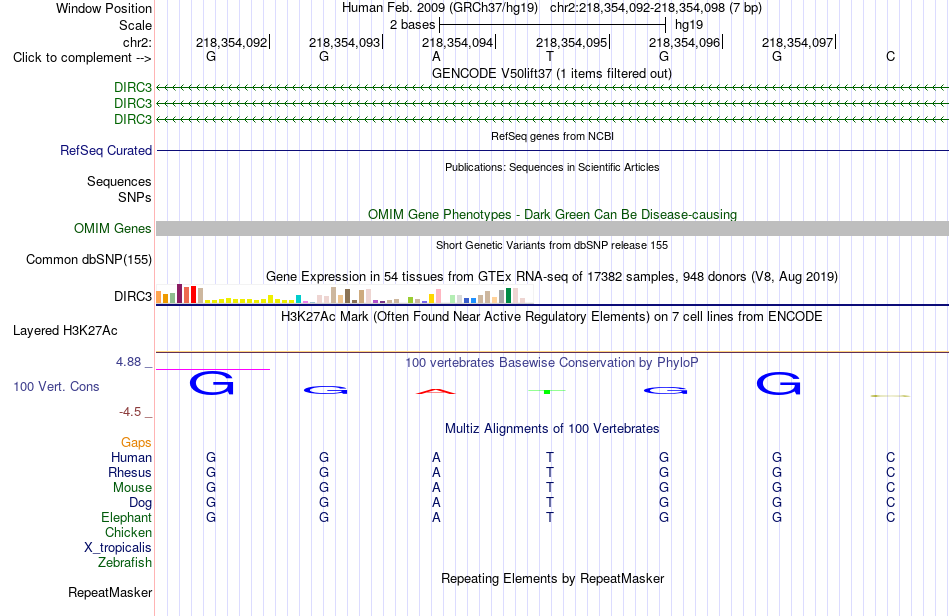The image size is (950, 616).
Task: Open the 'RefSeq genes from NCBI' track title
Action: (552, 136)
